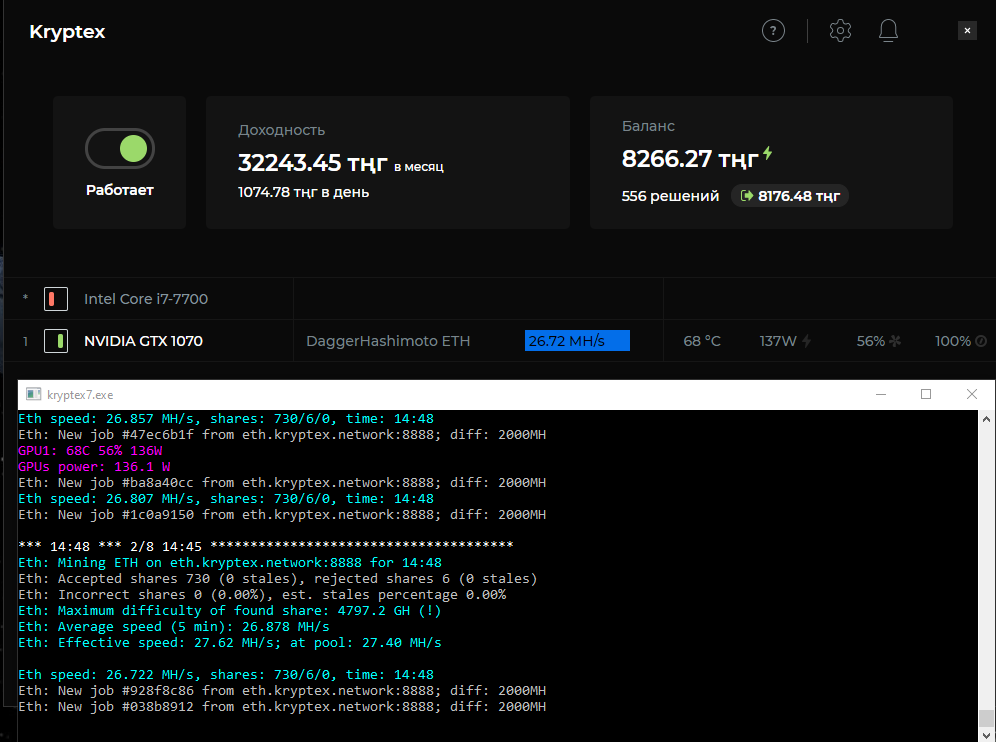
Task: Withdraw 8176.48 тңг payout button
Action: tap(790, 196)
